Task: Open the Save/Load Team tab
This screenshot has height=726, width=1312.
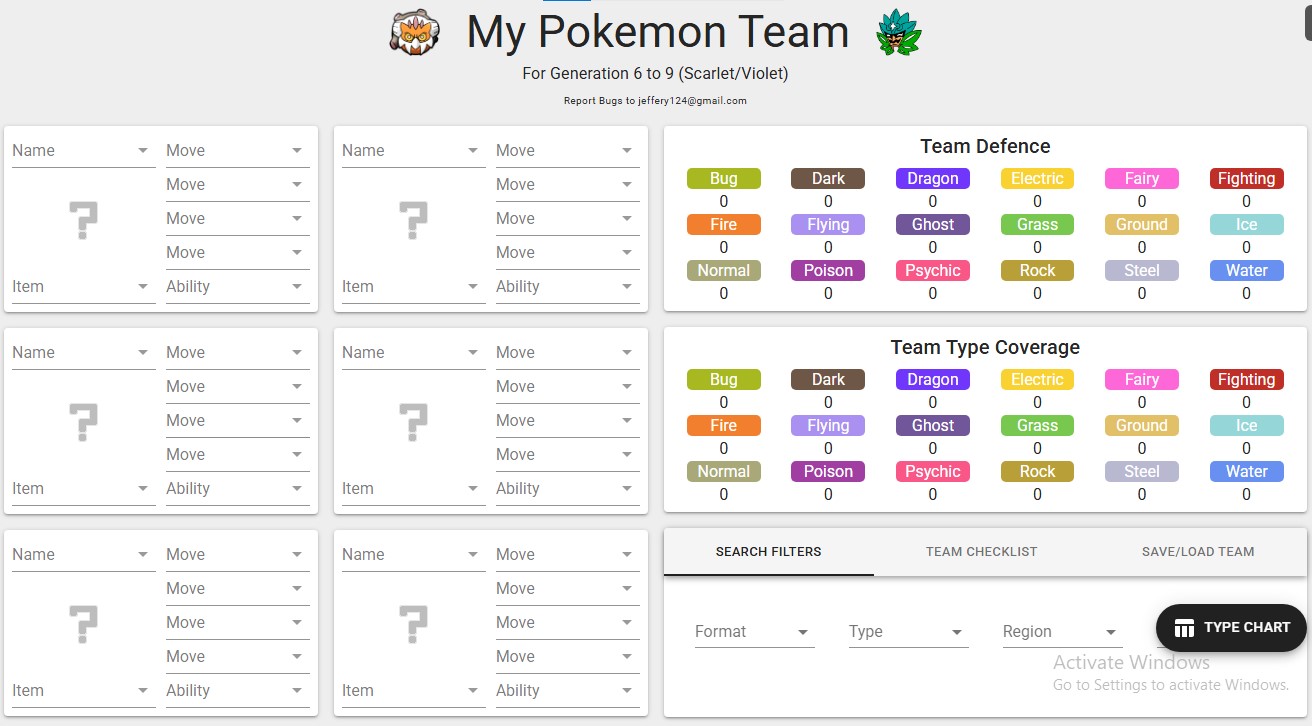Action: [x=1198, y=552]
